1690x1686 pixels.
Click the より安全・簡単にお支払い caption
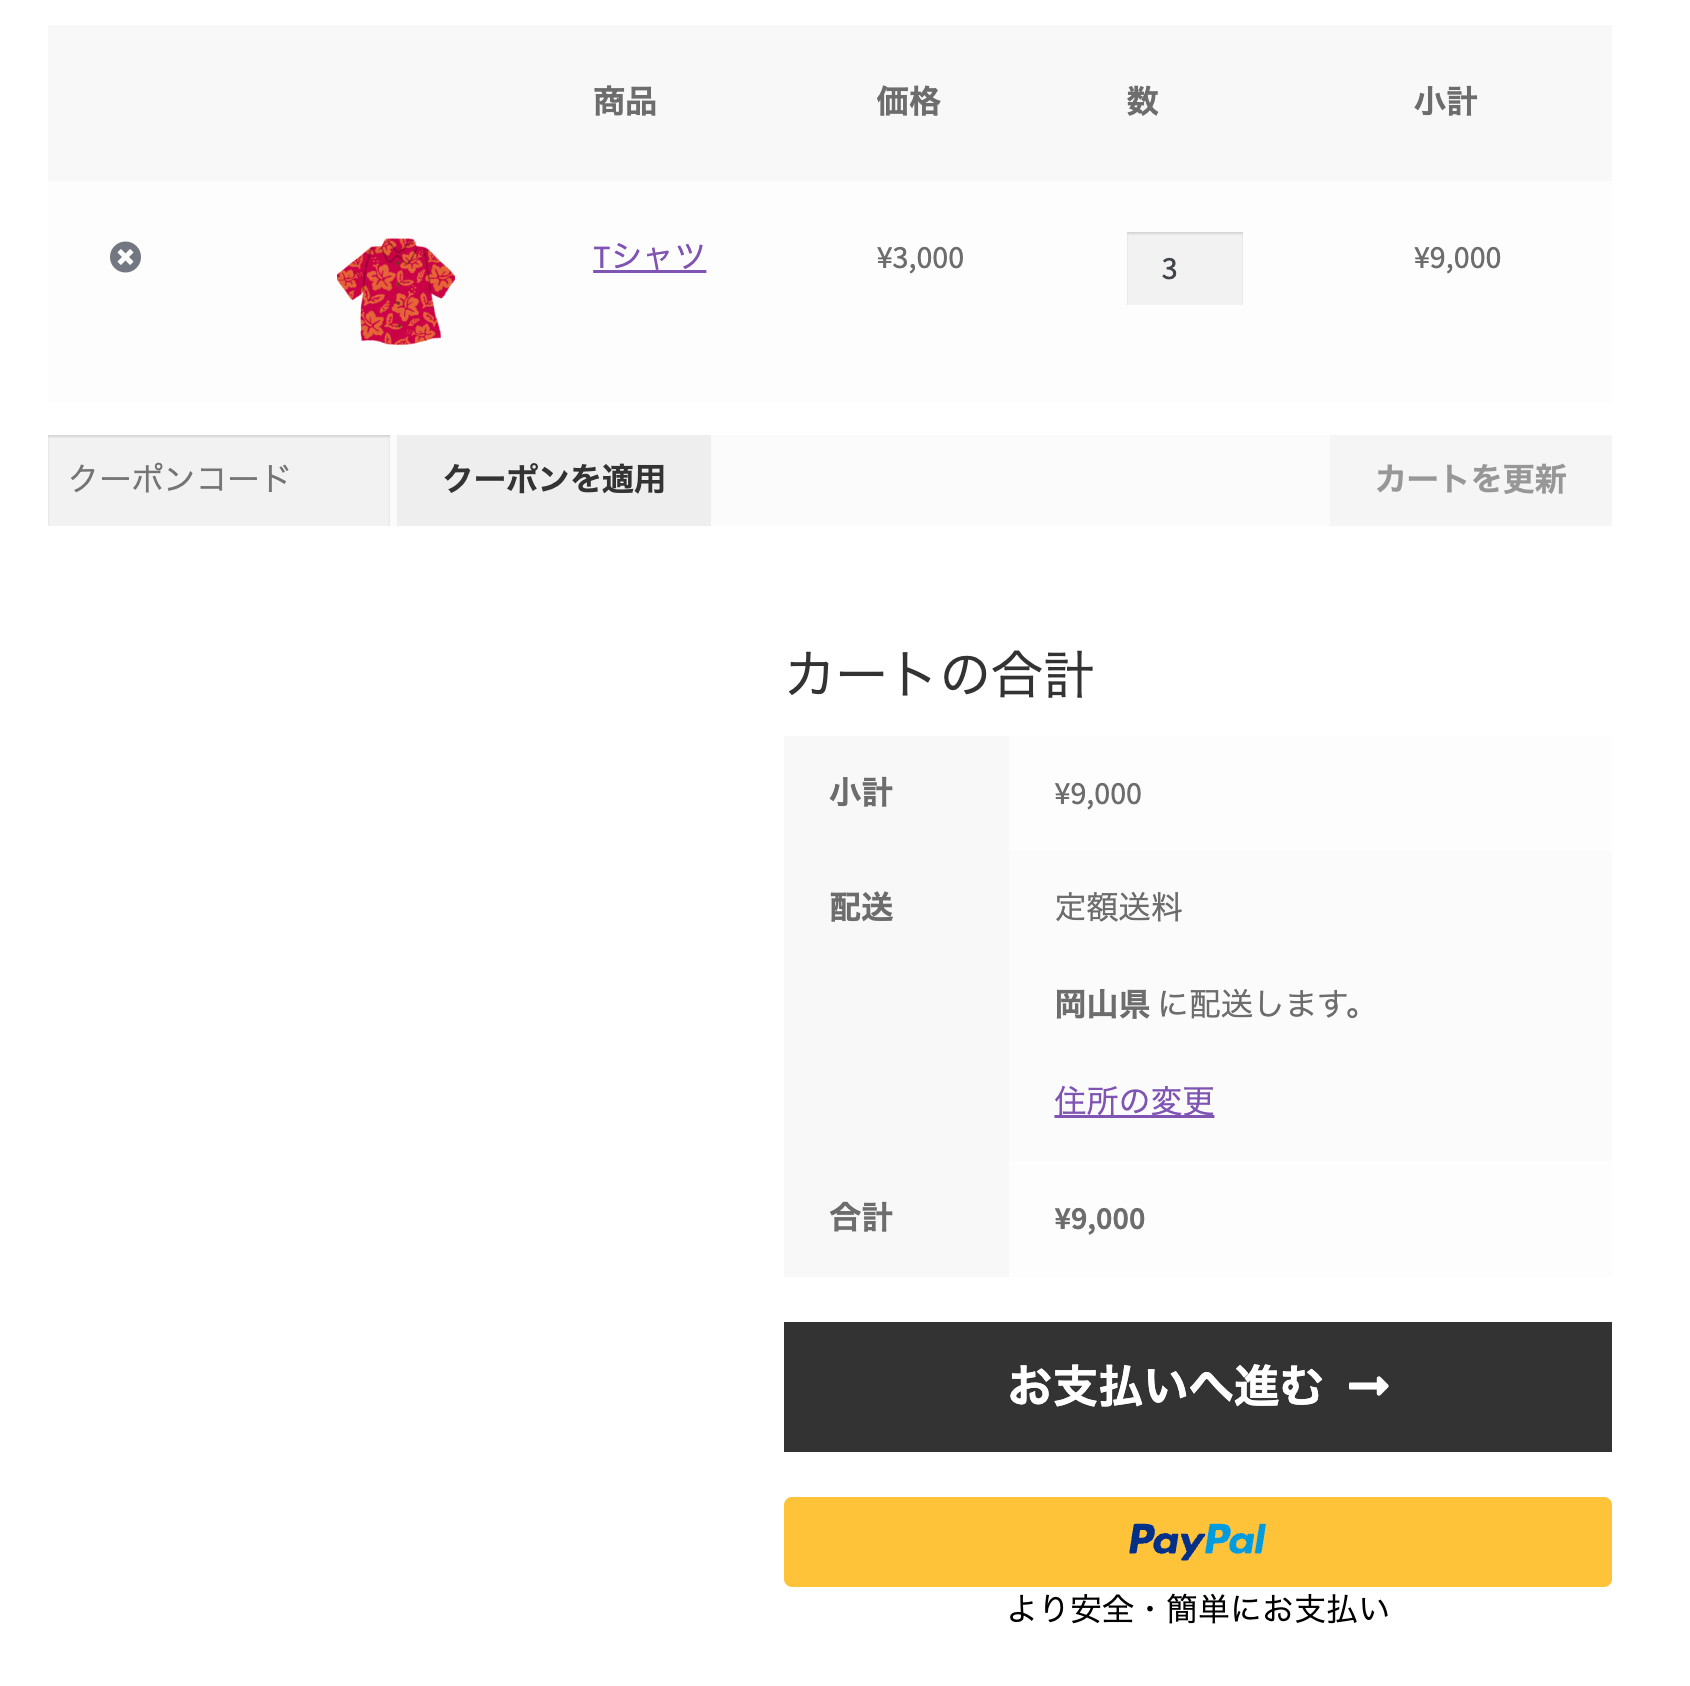pos(1198,1609)
